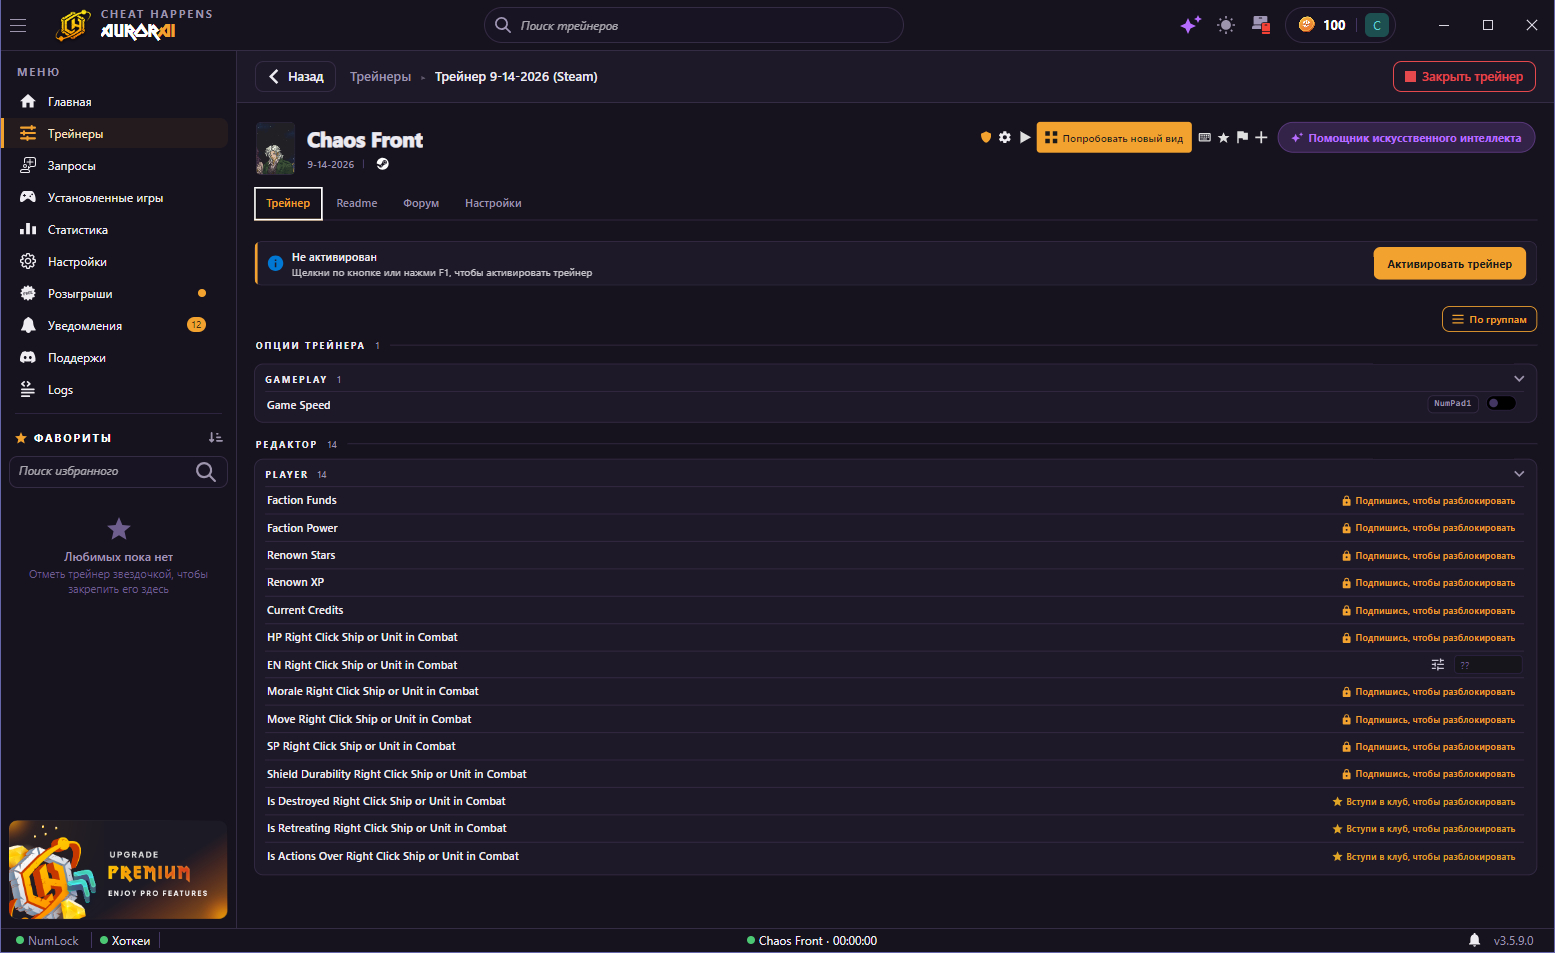1555x953 pixels.
Task: Open the purple AI sparkle icon in header
Action: point(1190,25)
